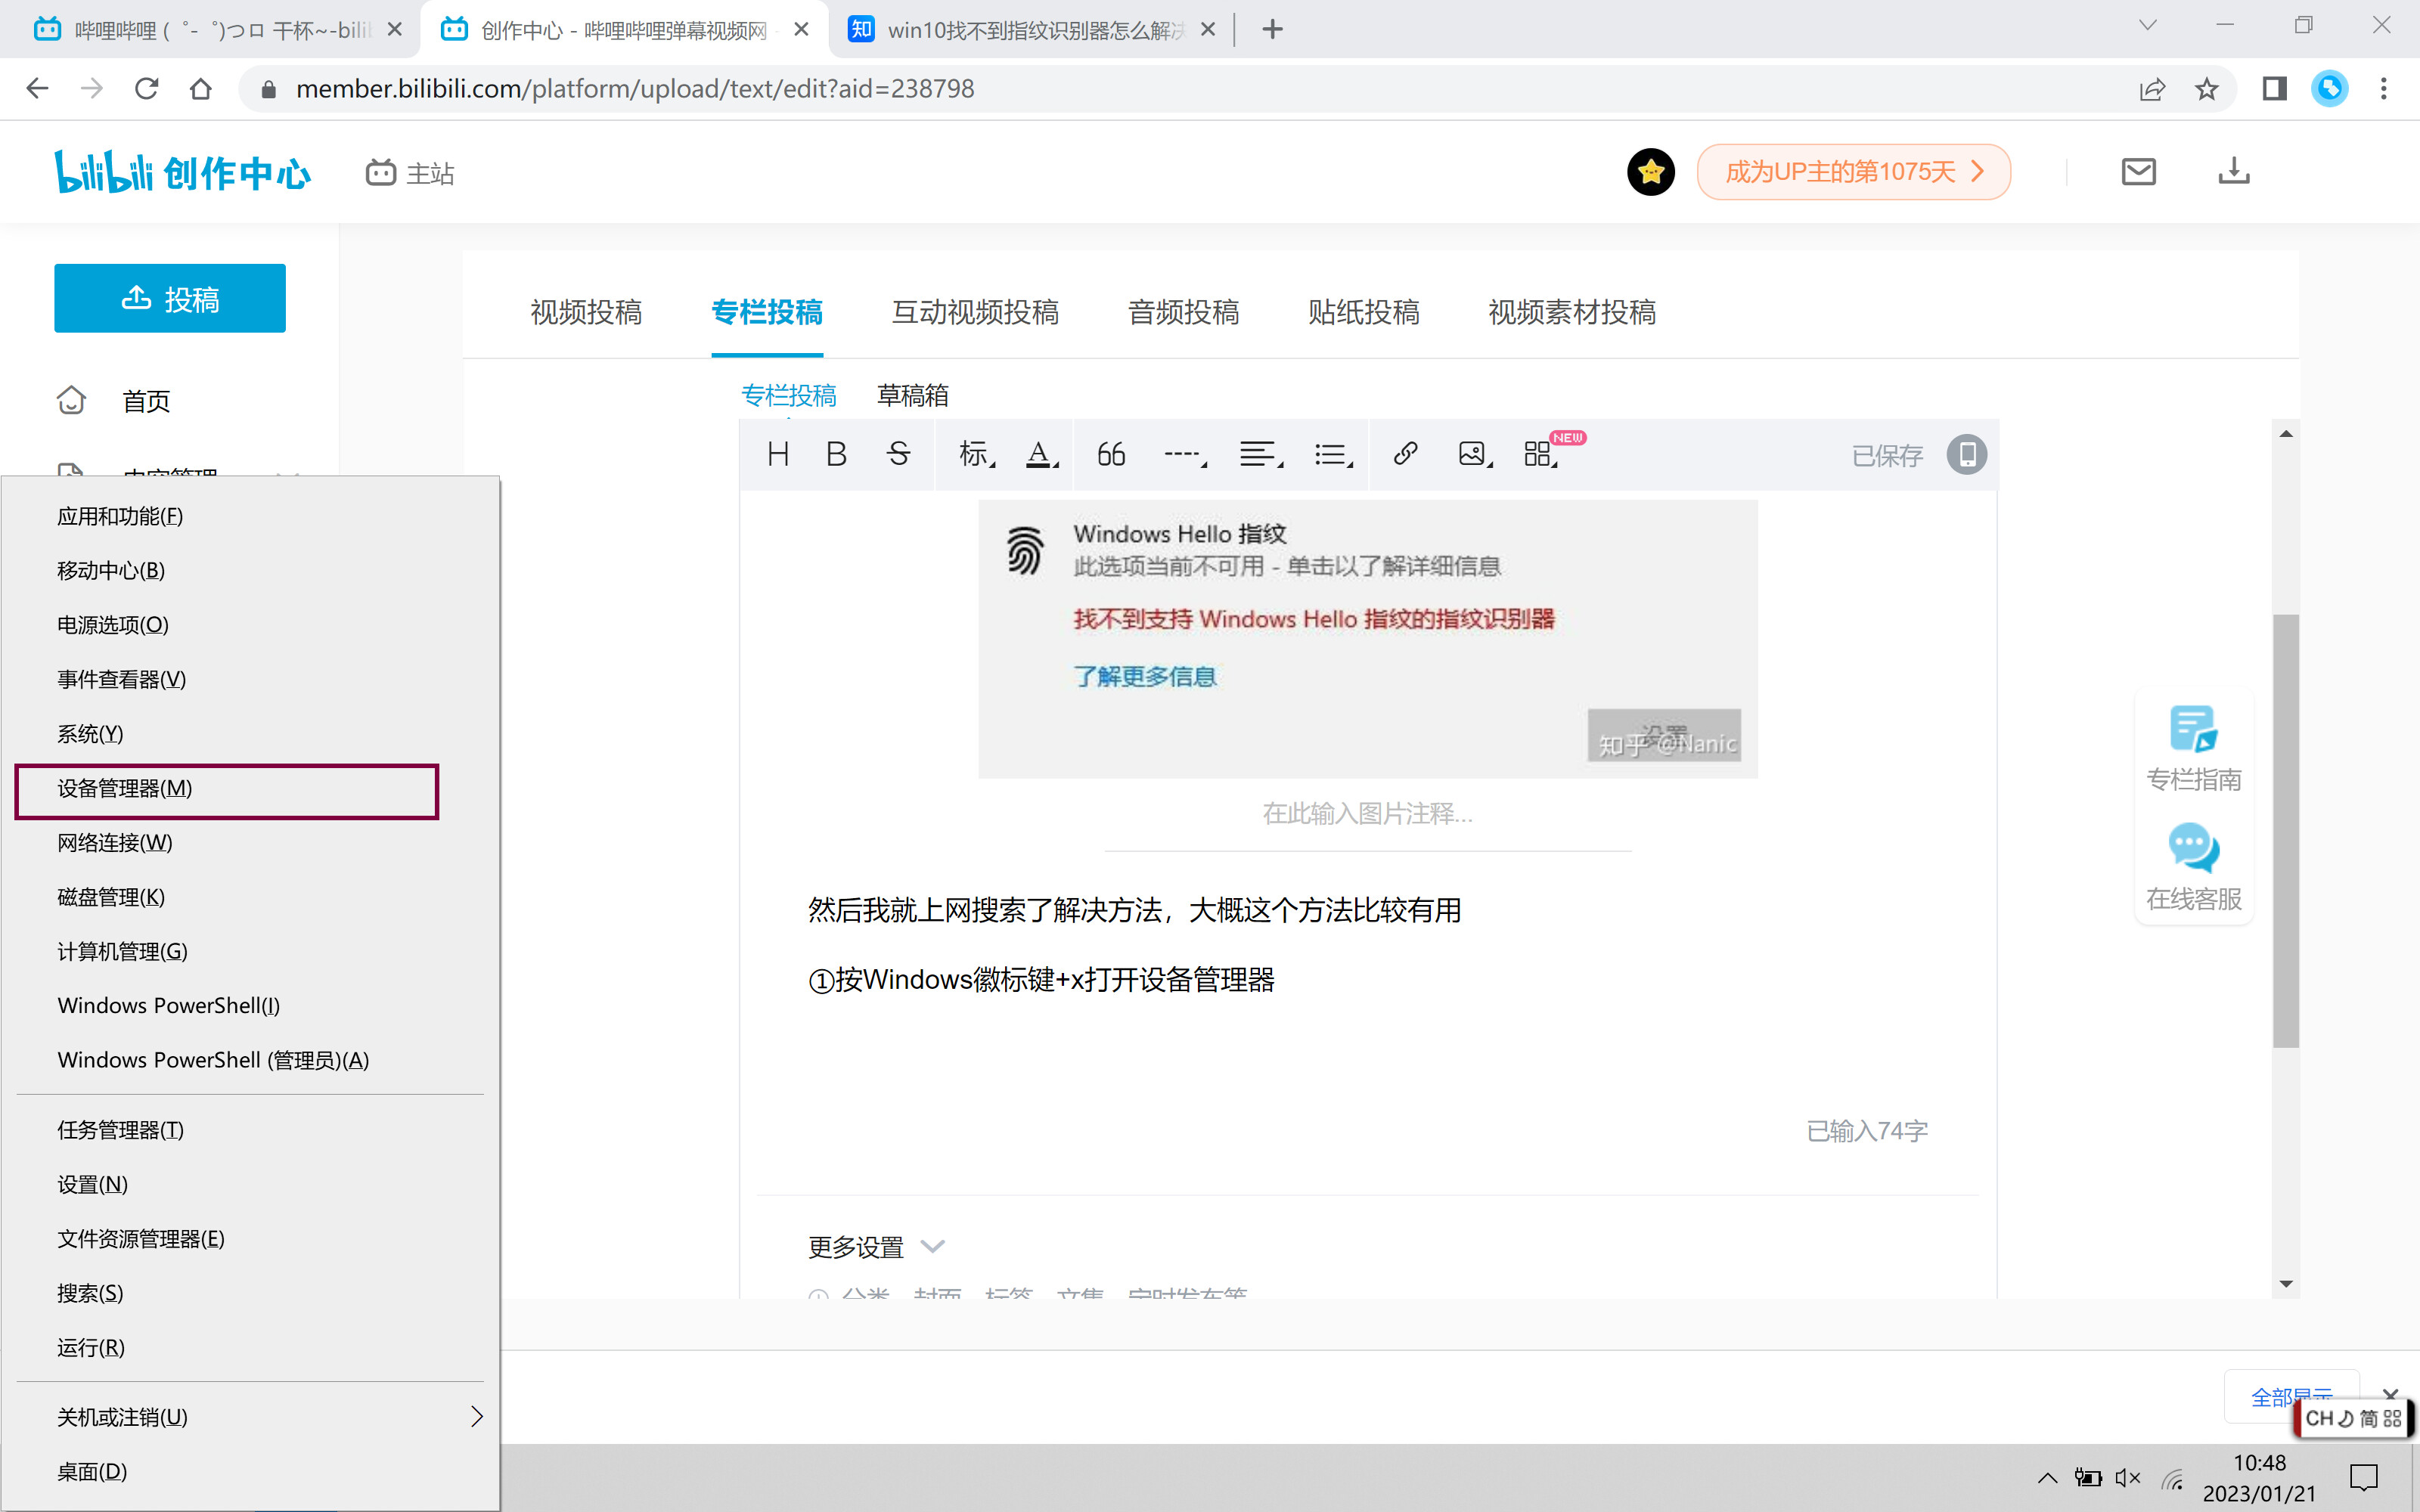Open 计算机管理(G) from menu
Screen dimensions: 2420x1512
tap(250, 951)
